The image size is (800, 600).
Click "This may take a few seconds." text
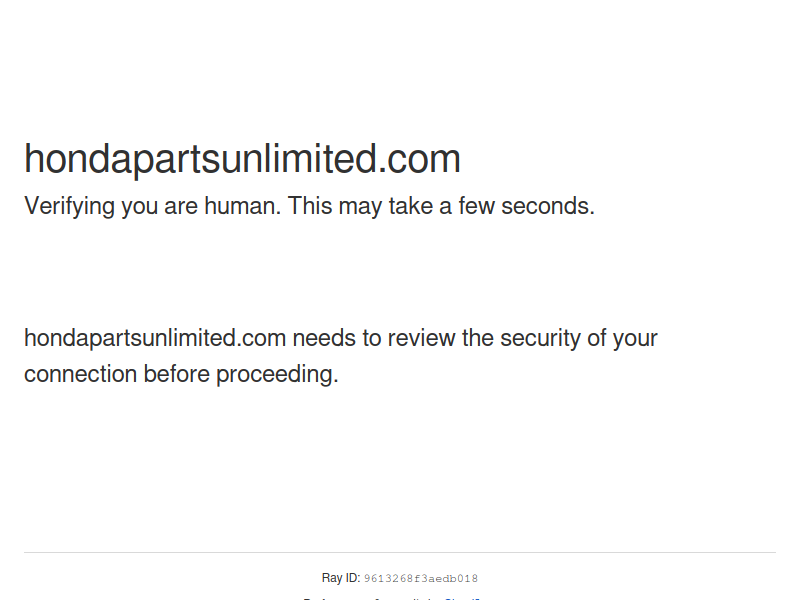pos(441,206)
